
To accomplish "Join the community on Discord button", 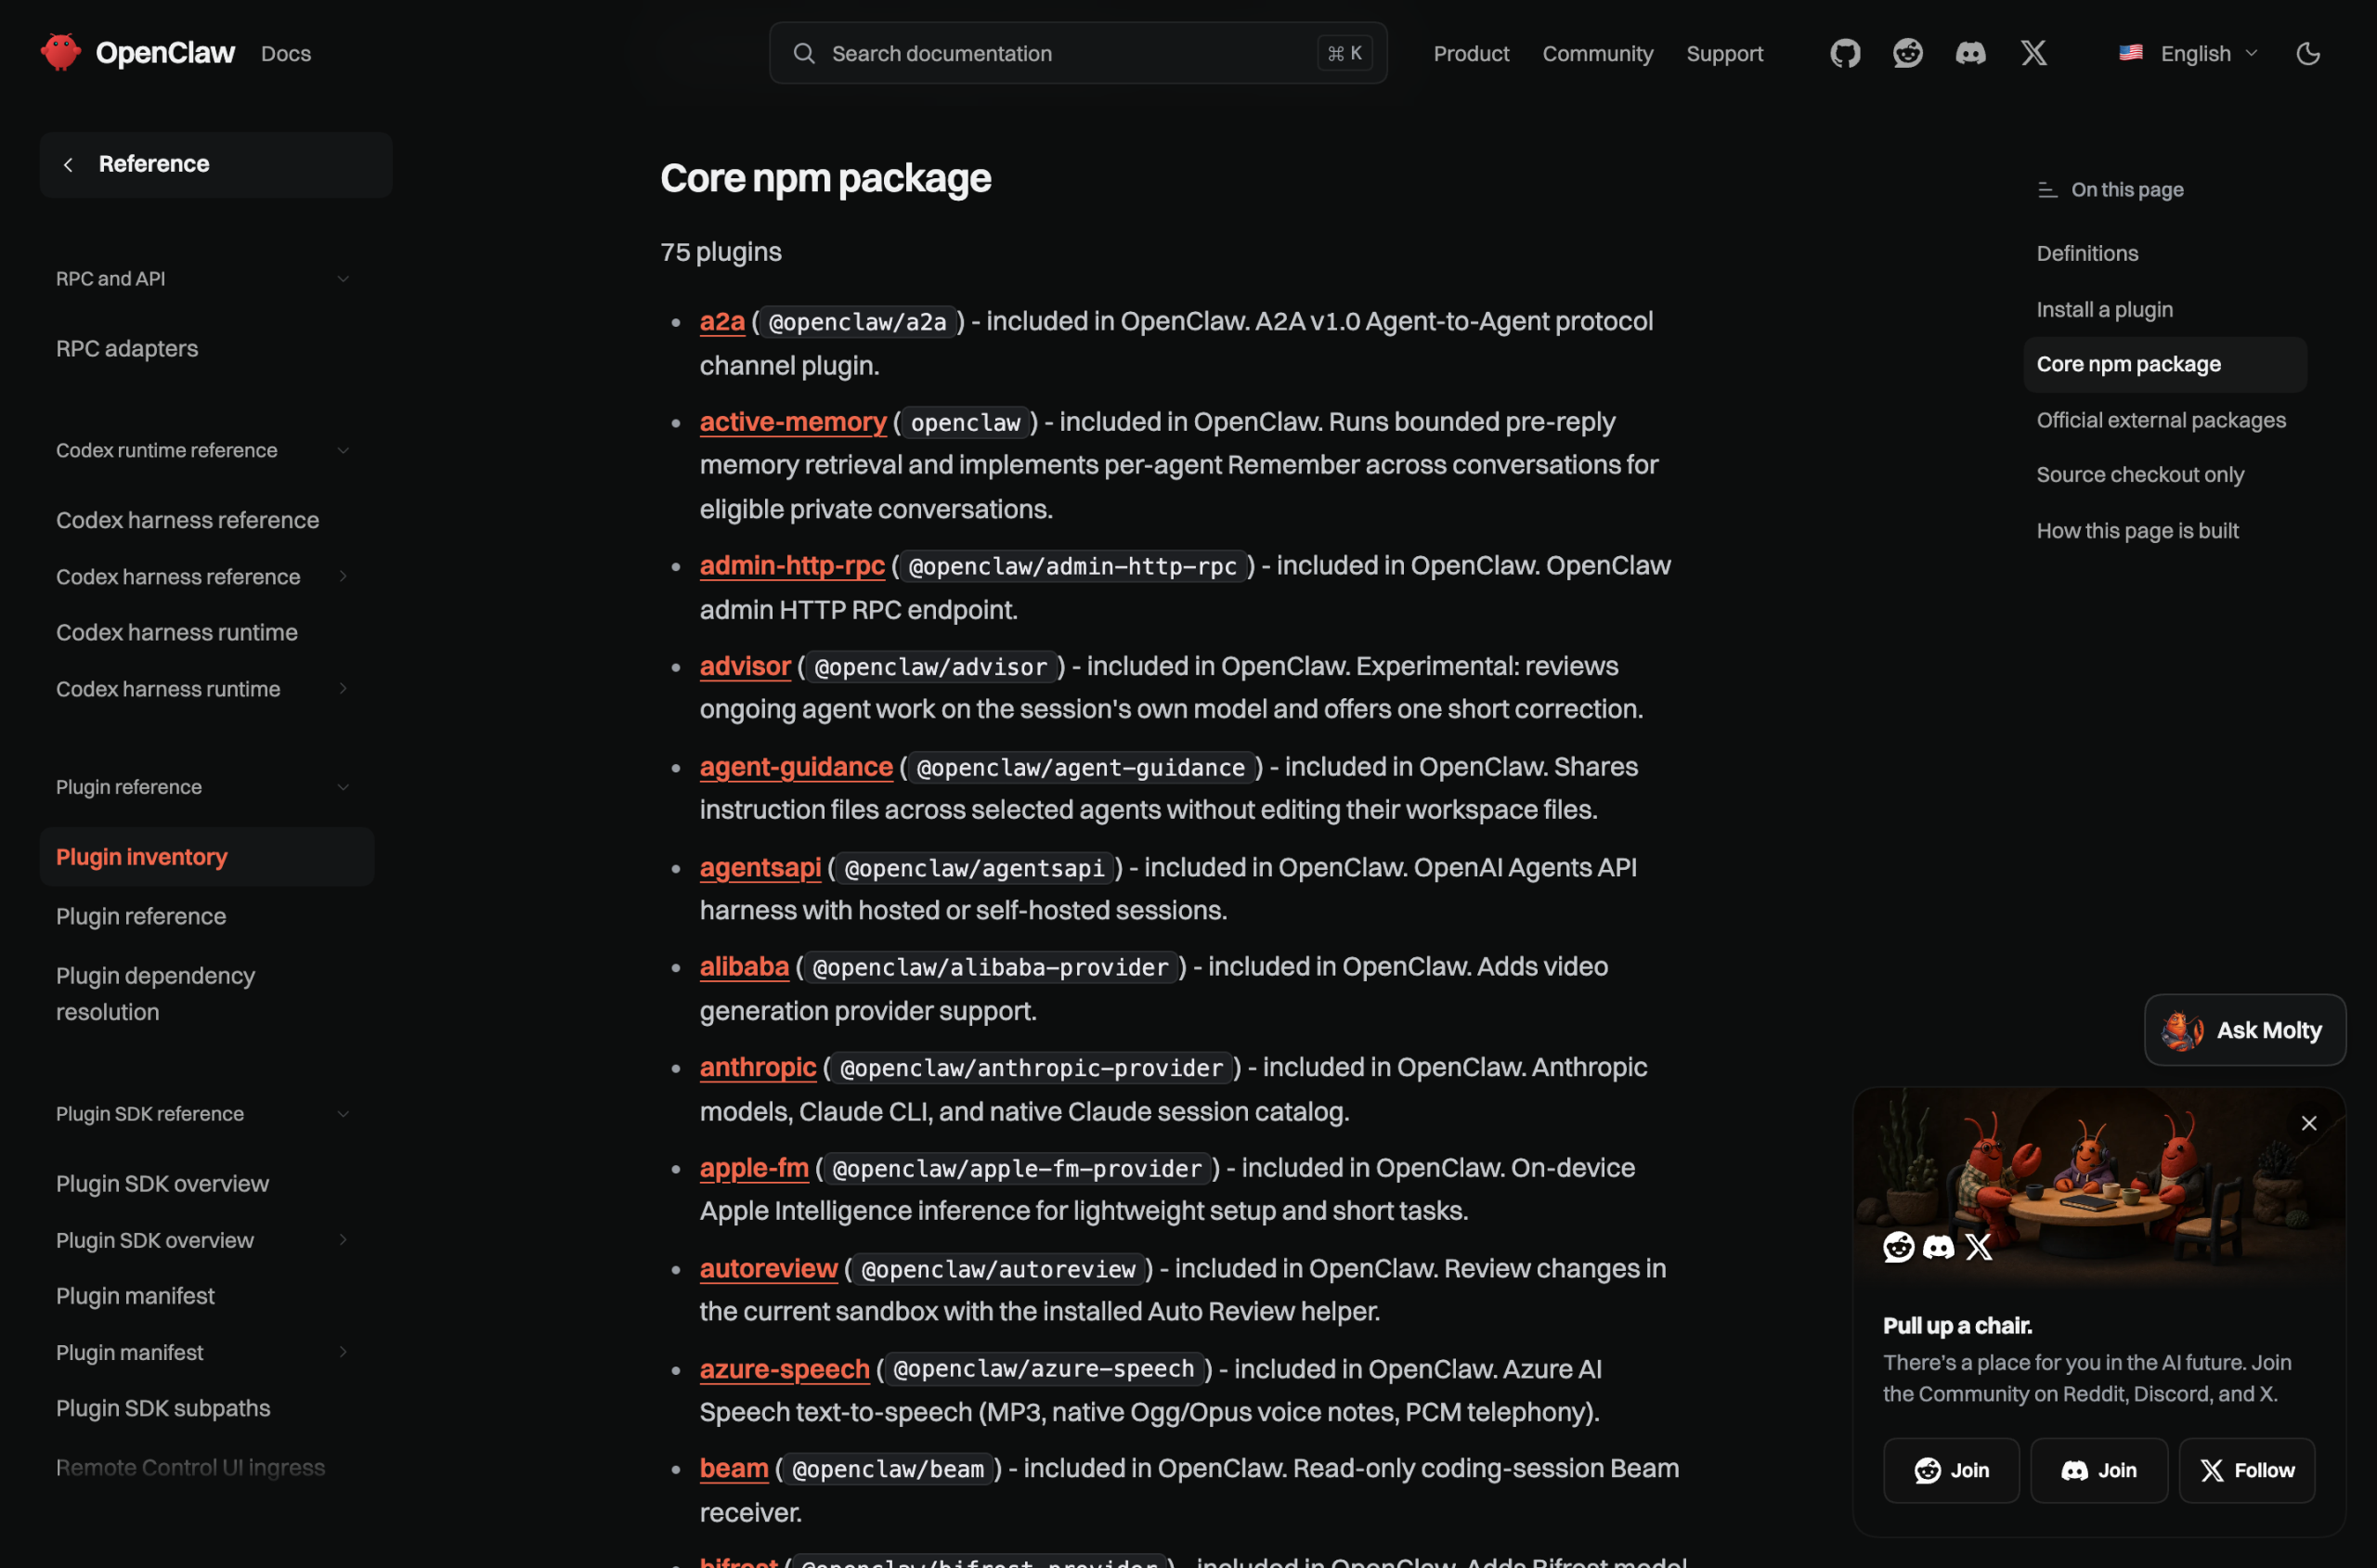I will tap(2098, 1470).
